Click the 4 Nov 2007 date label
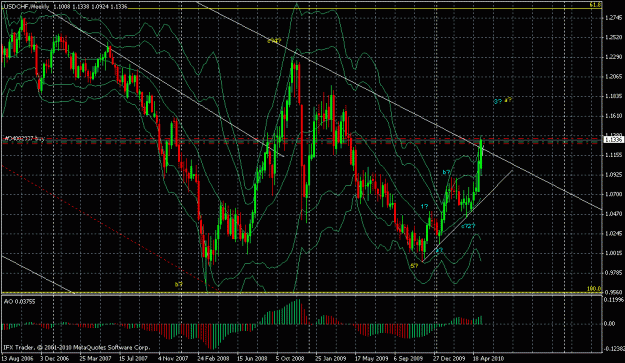The height and width of the screenshot is (363, 625). 173,358
